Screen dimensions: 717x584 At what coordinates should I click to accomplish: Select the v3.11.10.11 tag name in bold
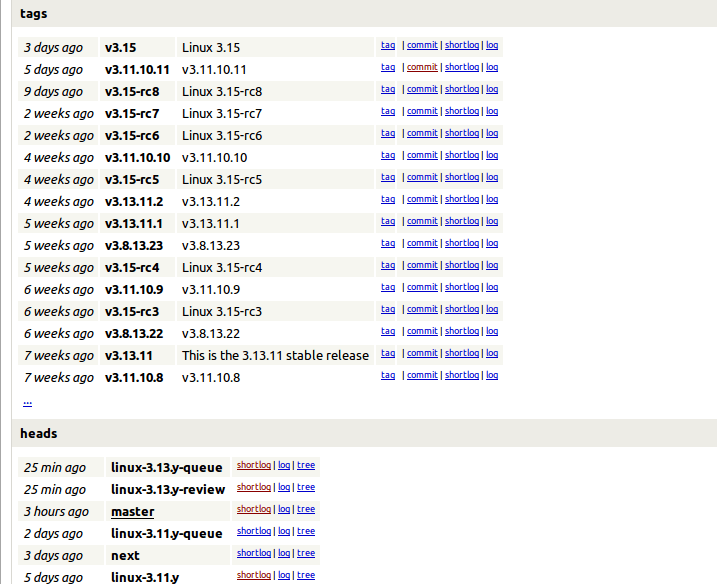[x=137, y=70]
